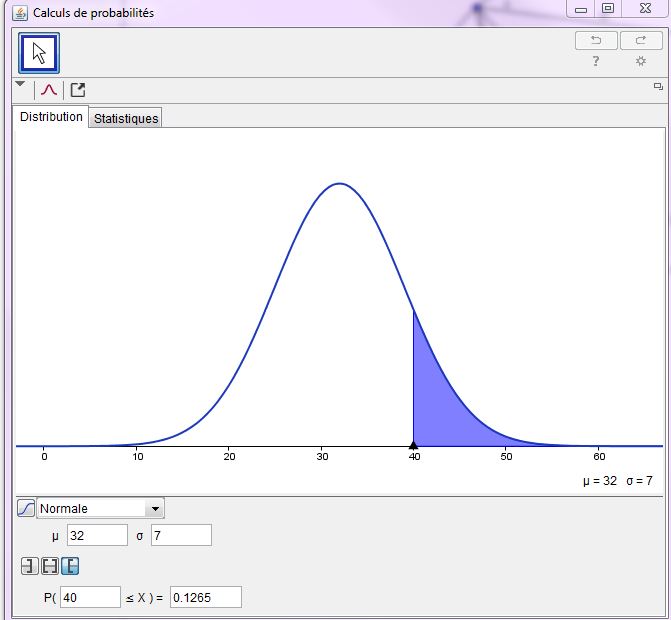Click the undo arrow button
This screenshot has height=620, width=671.
(x=596, y=40)
